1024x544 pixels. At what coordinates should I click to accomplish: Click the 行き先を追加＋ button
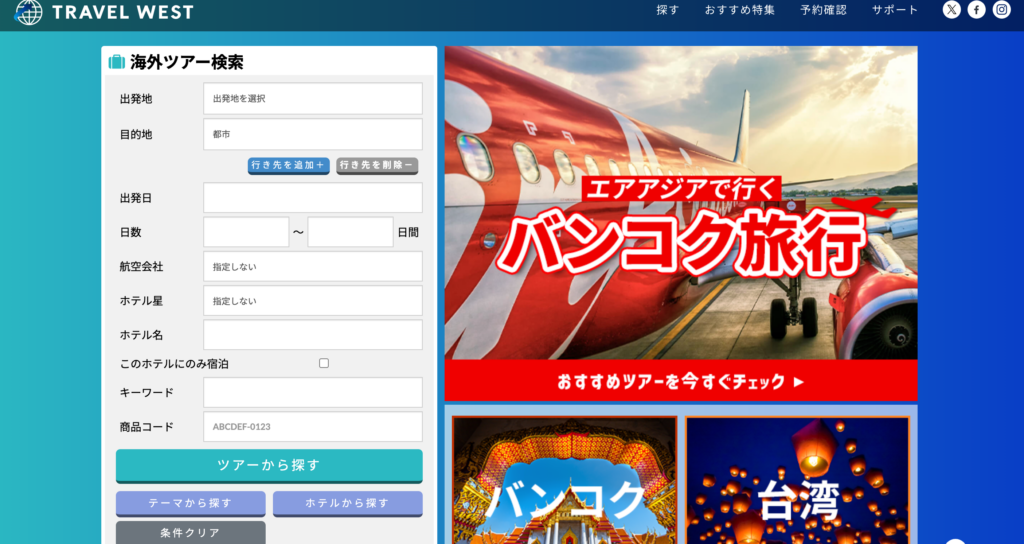click(x=288, y=165)
